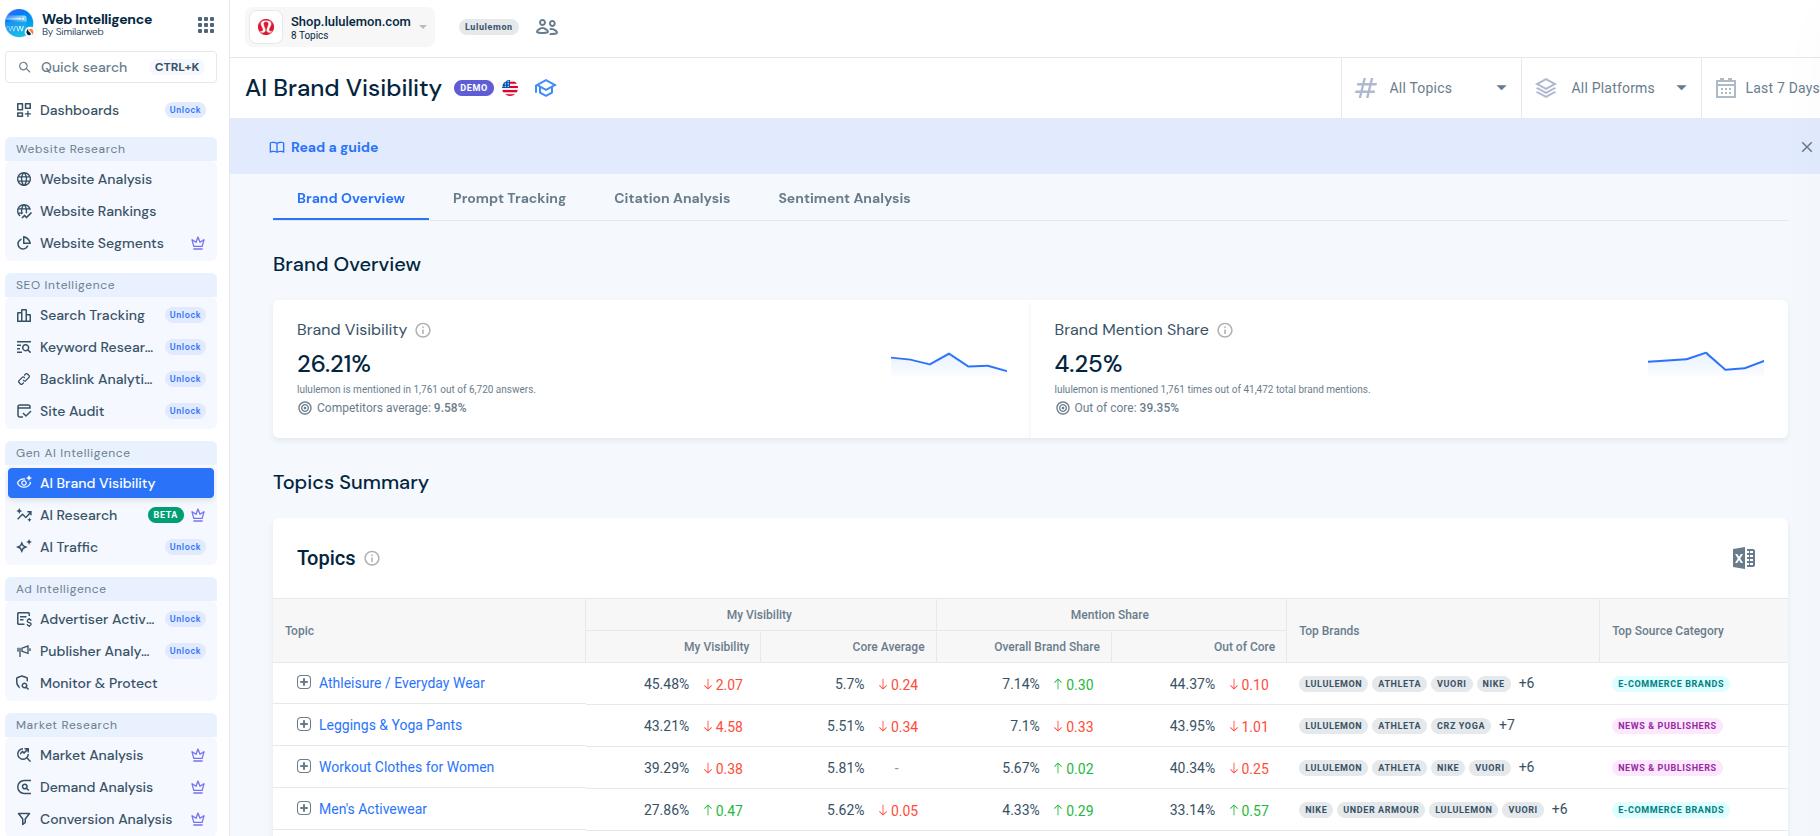Click the graduation cap learn icon
Screen dimensions: 1820x836
[x=545, y=88]
